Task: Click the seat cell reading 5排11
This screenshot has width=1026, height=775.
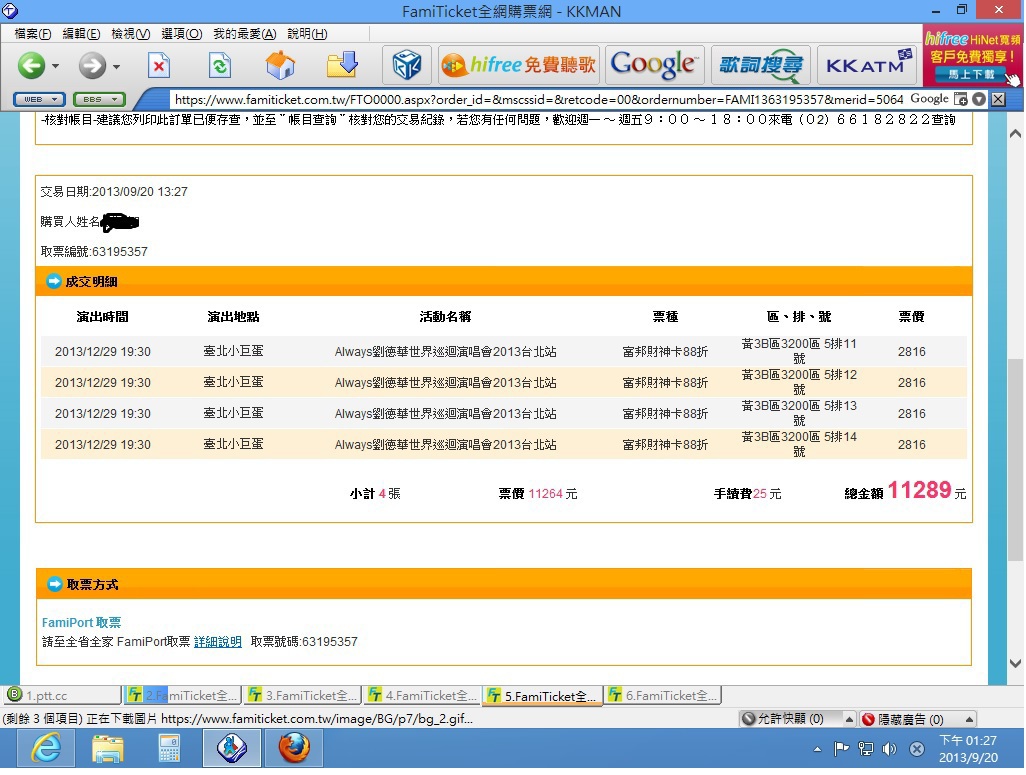Action: [798, 351]
